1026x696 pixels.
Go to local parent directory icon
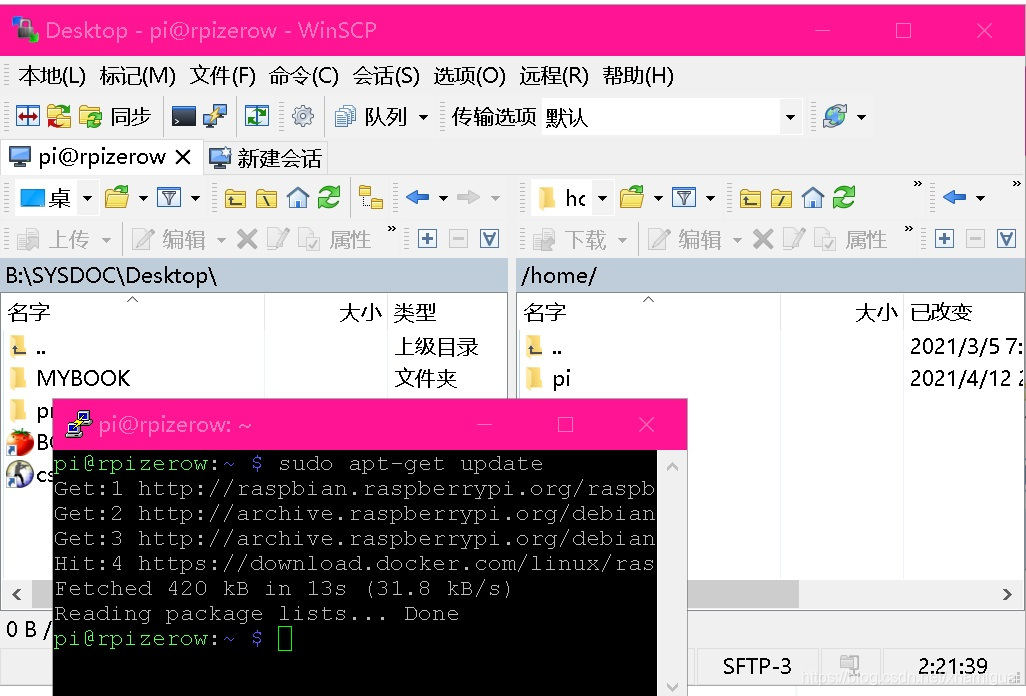pos(235,198)
